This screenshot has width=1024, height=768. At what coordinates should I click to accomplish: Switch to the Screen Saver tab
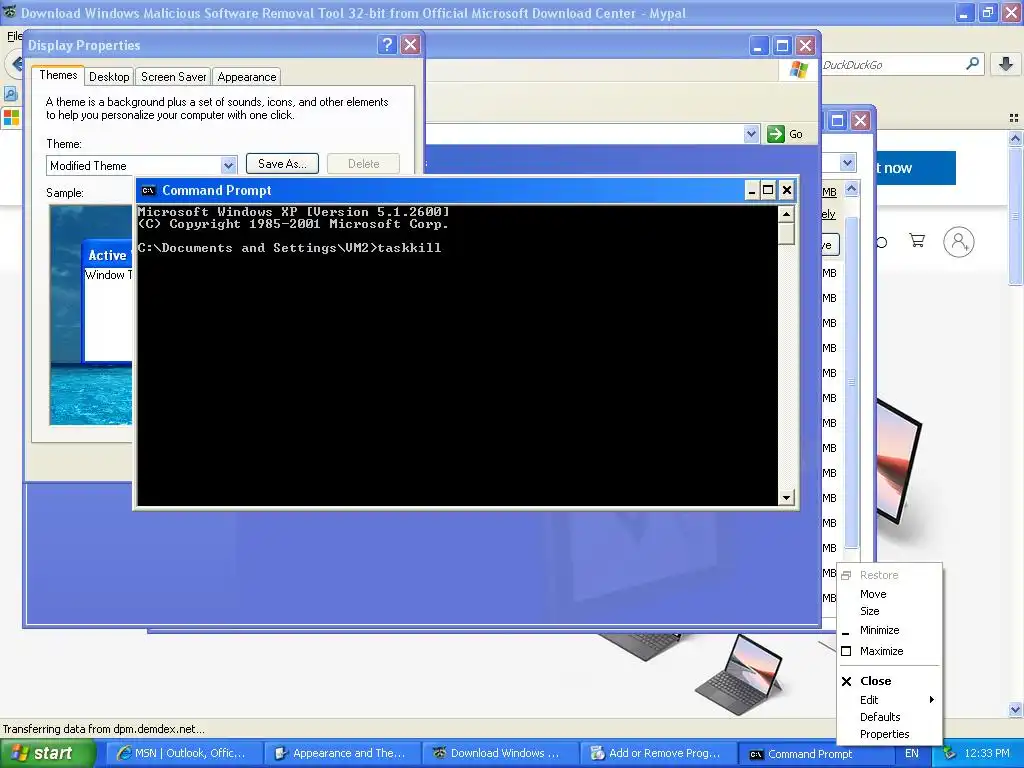tap(174, 77)
